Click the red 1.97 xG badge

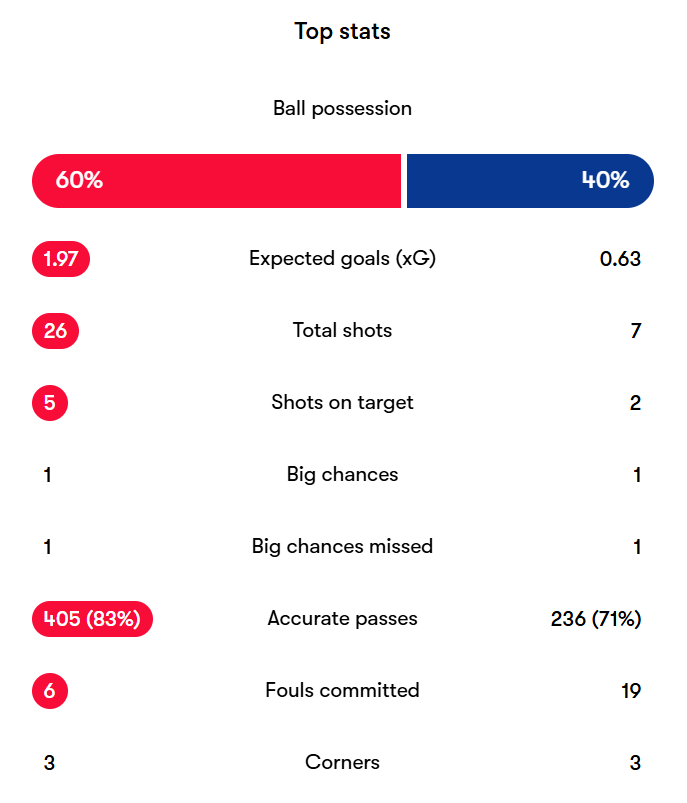(61, 259)
